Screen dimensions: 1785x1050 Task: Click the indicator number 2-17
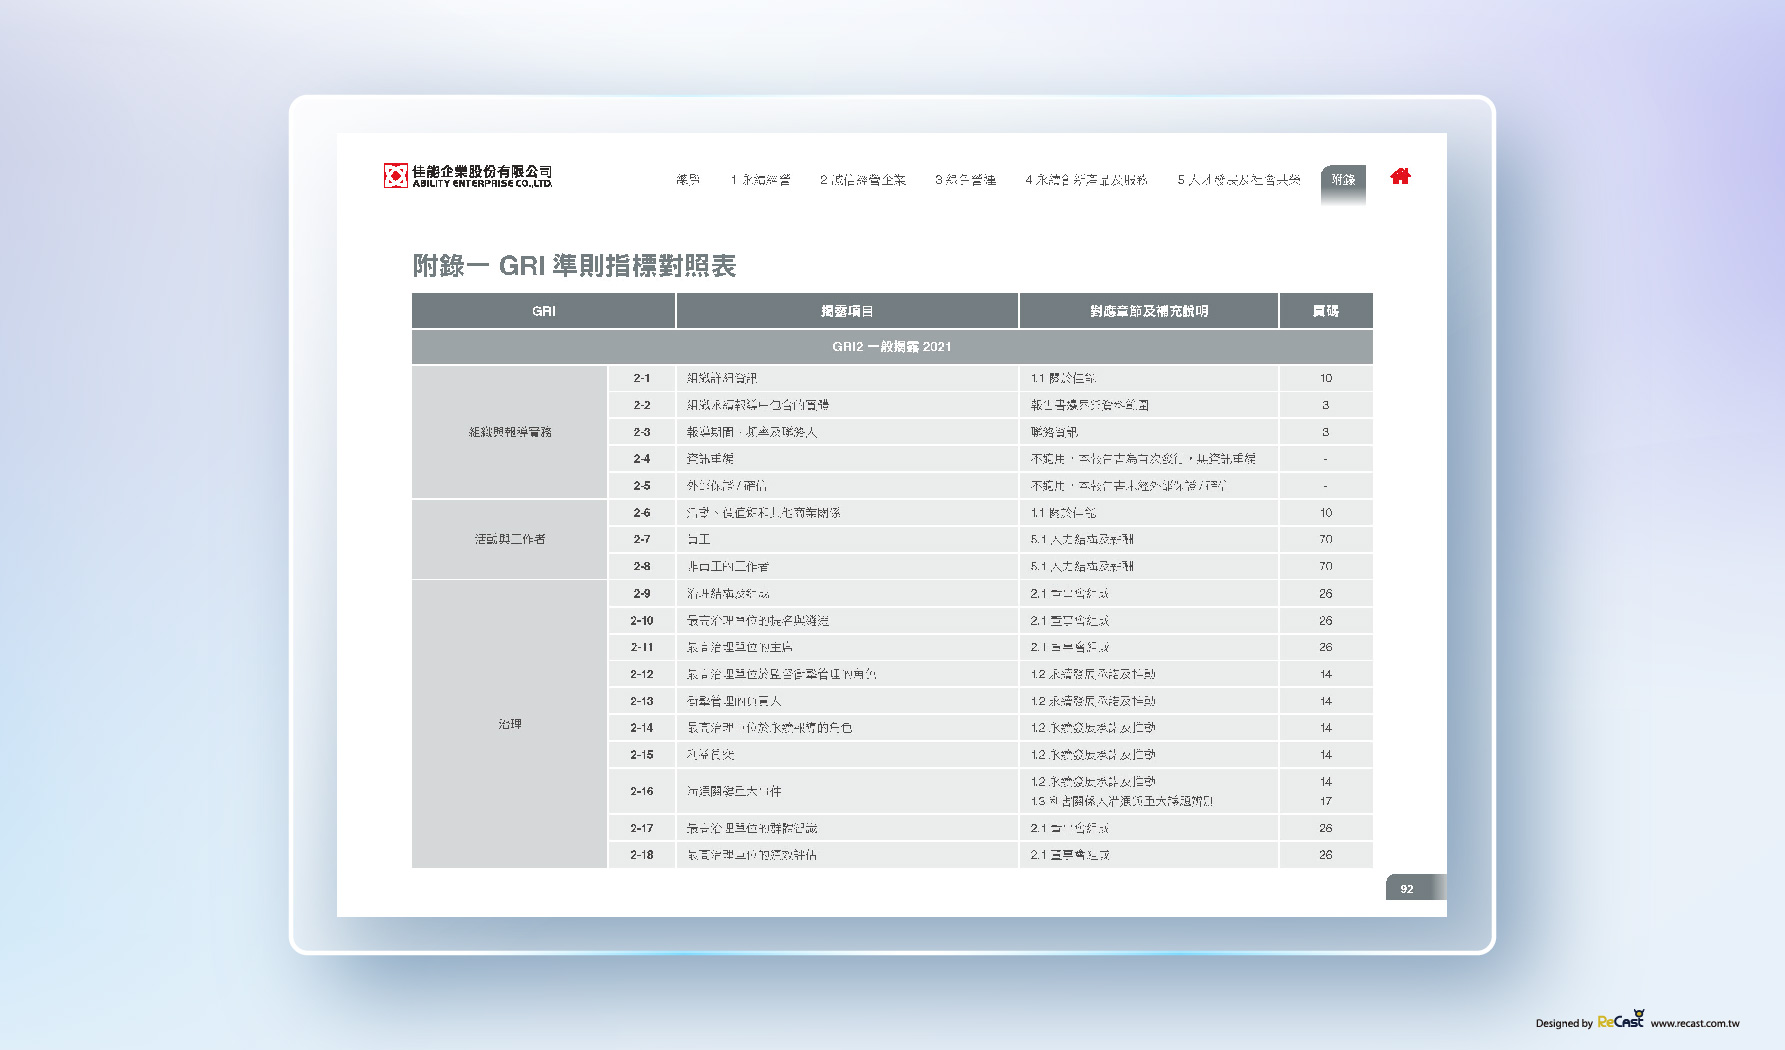(642, 828)
